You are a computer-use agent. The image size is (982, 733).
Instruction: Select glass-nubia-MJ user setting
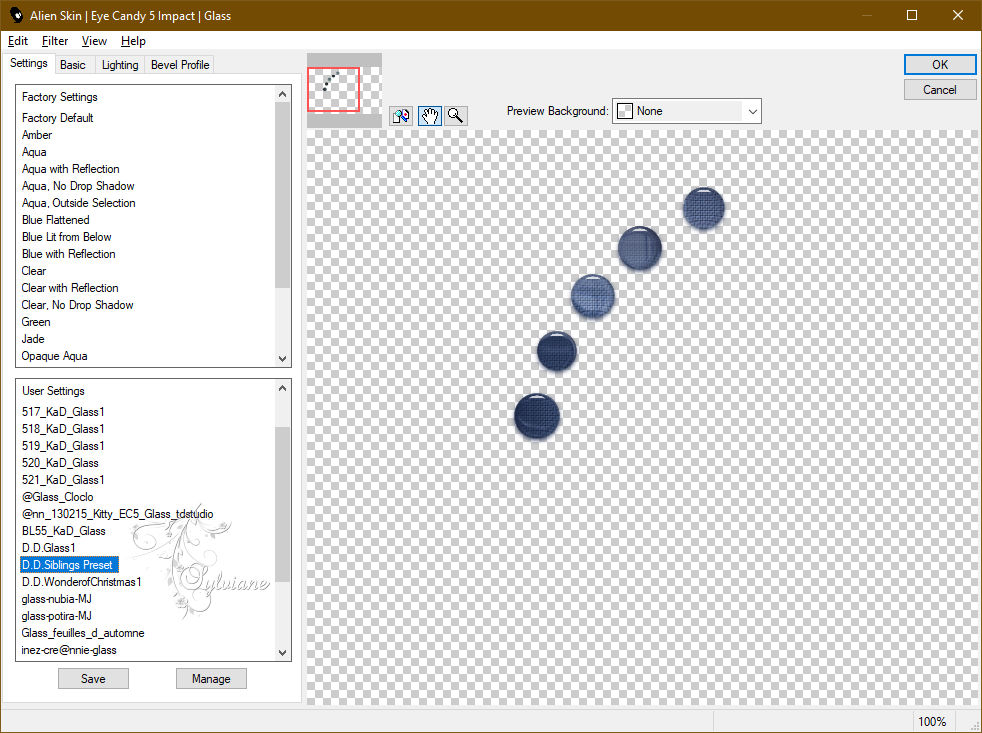56,599
